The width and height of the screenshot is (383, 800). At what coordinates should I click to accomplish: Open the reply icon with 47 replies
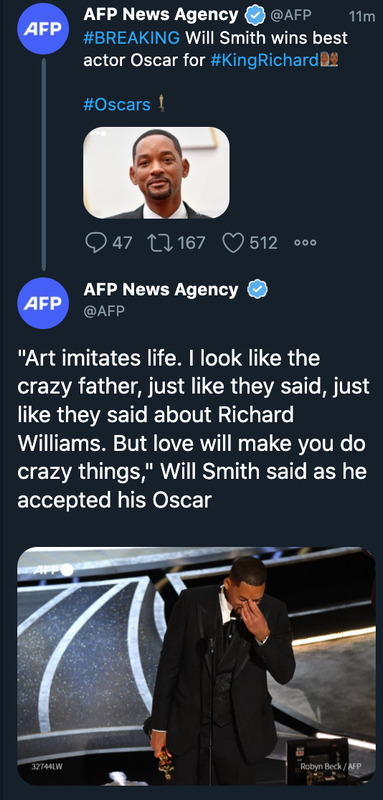pyautogui.click(x=95, y=243)
